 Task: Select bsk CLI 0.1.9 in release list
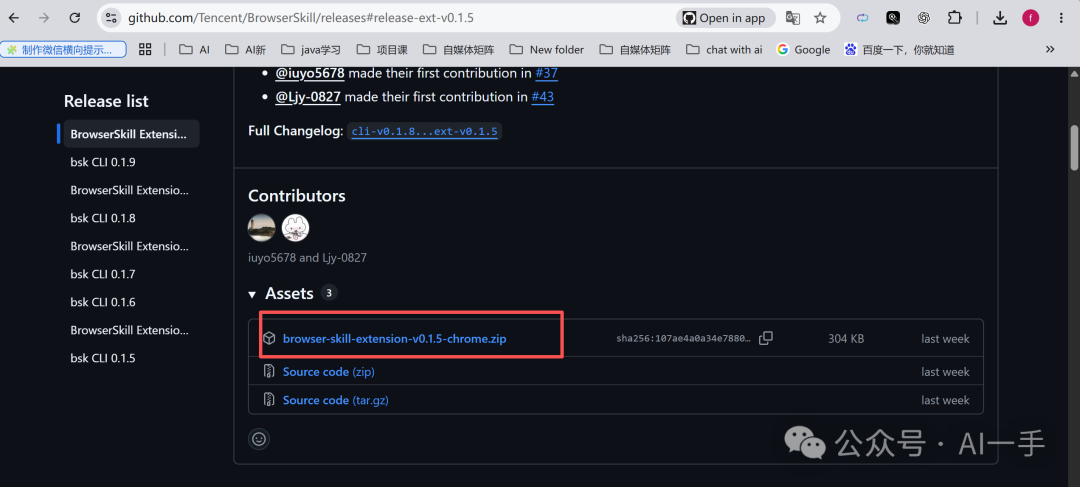[x=103, y=162]
